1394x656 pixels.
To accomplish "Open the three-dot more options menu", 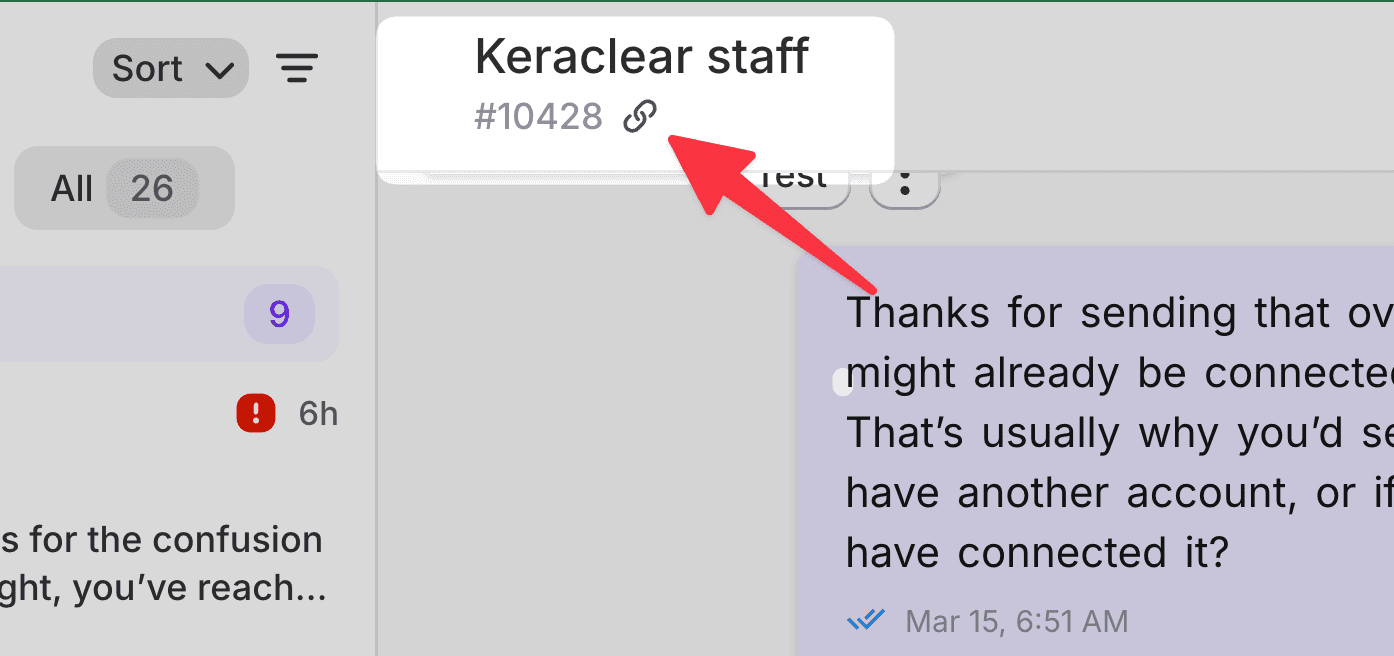I will pos(905,185).
